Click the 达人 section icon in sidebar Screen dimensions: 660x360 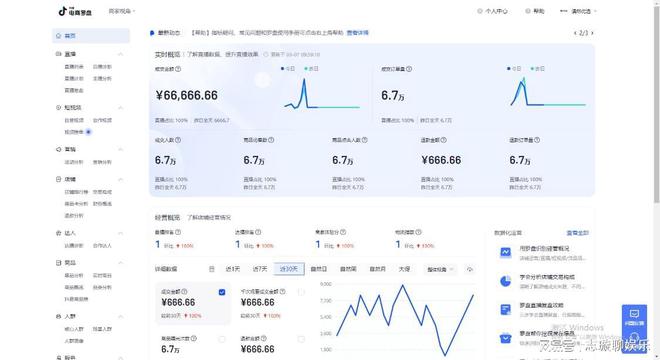(59, 233)
